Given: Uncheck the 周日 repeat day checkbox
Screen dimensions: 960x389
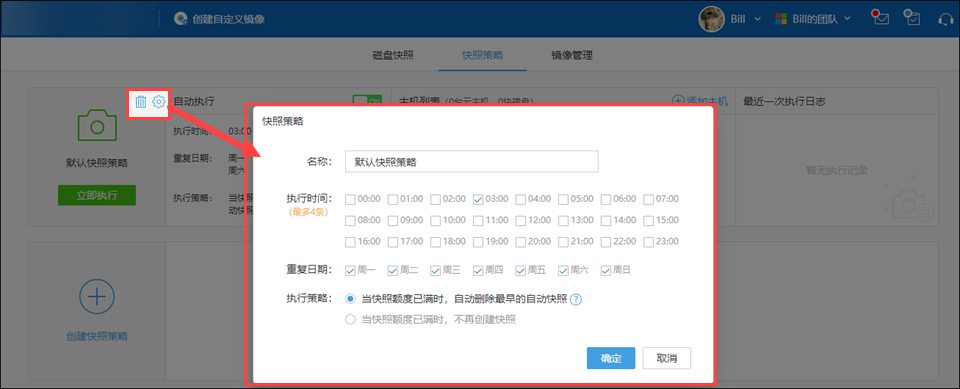Looking at the screenshot, I should (606, 270).
